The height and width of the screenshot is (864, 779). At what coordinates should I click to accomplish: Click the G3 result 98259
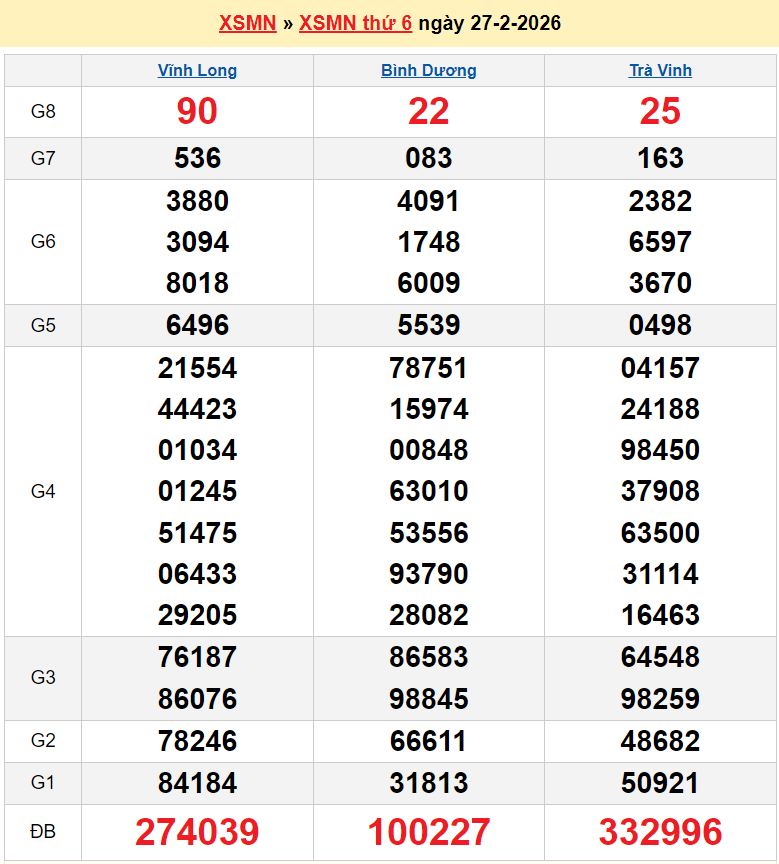click(660, 698)
